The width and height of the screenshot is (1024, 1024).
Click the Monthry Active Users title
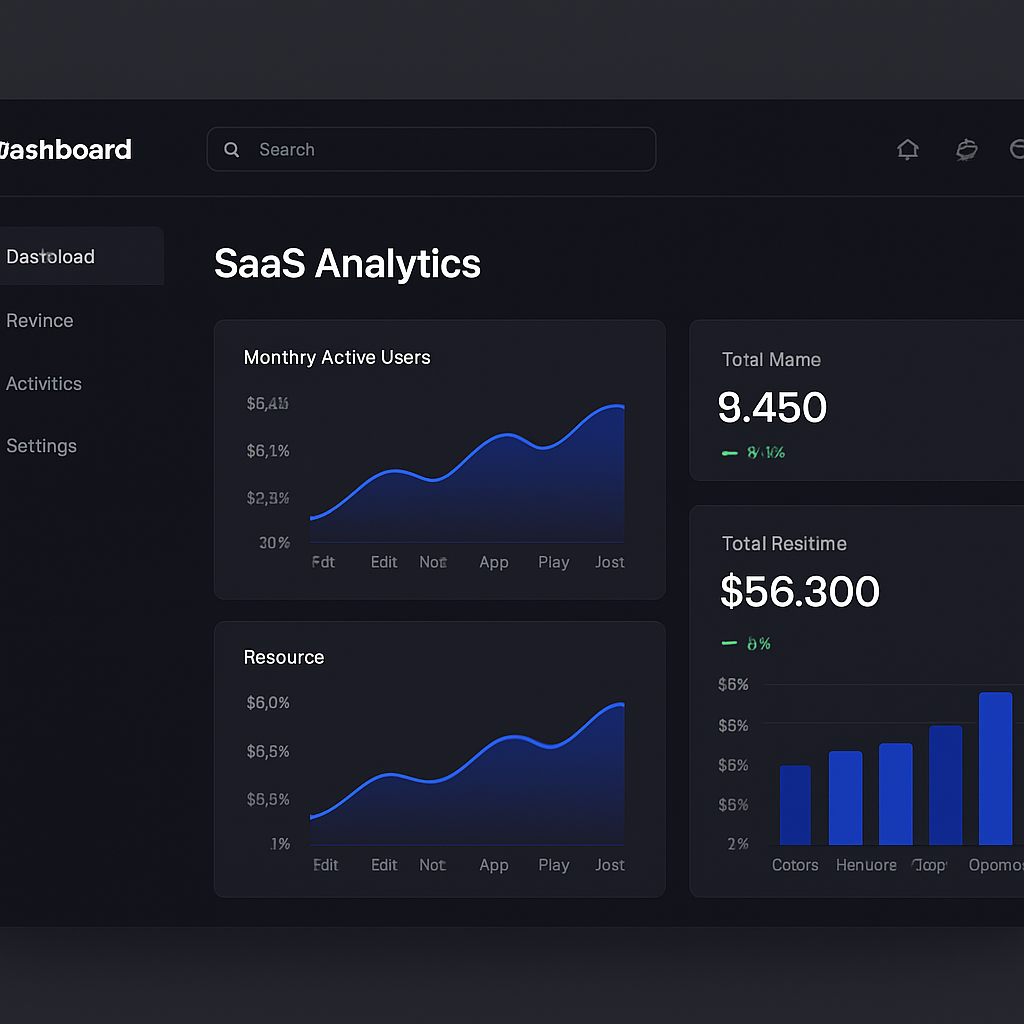pyautogui.click(x=337, y=357)
